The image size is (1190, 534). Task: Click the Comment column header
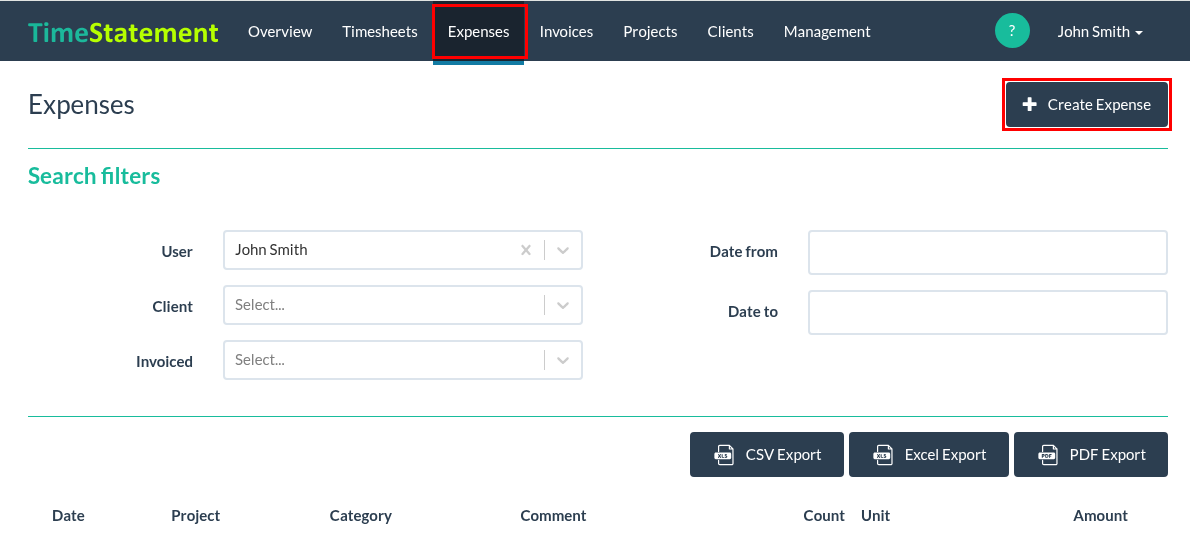[x=553, y=516]
